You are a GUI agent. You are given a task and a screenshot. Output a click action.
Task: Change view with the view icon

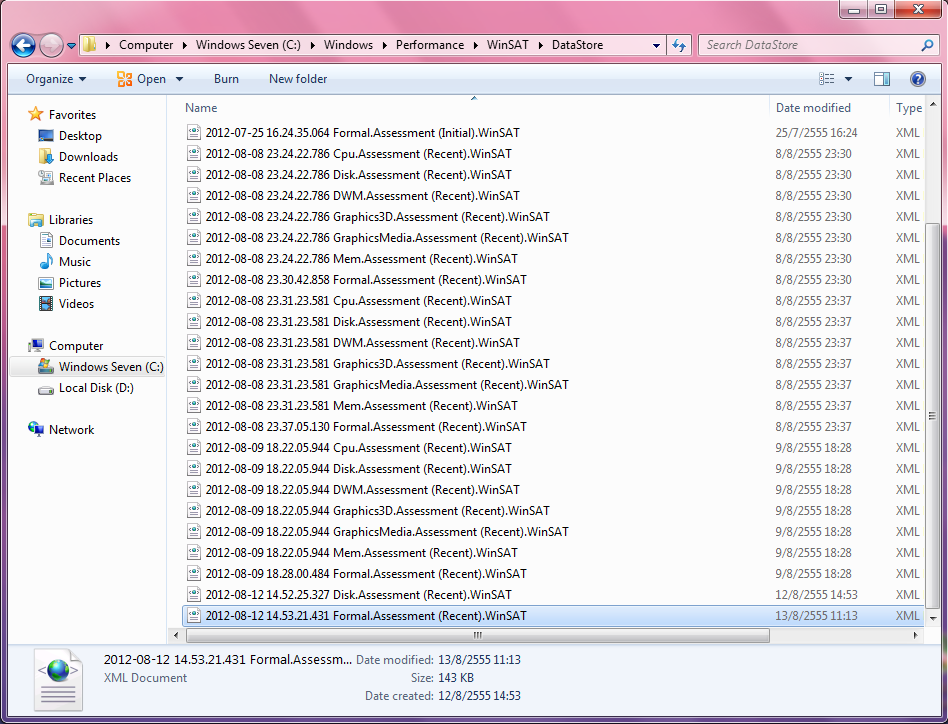(826, 79)
